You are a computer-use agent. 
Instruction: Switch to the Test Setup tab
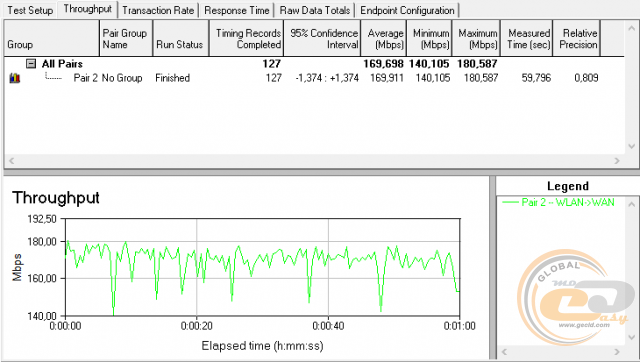pyautogui.click(x=30, y=10)
